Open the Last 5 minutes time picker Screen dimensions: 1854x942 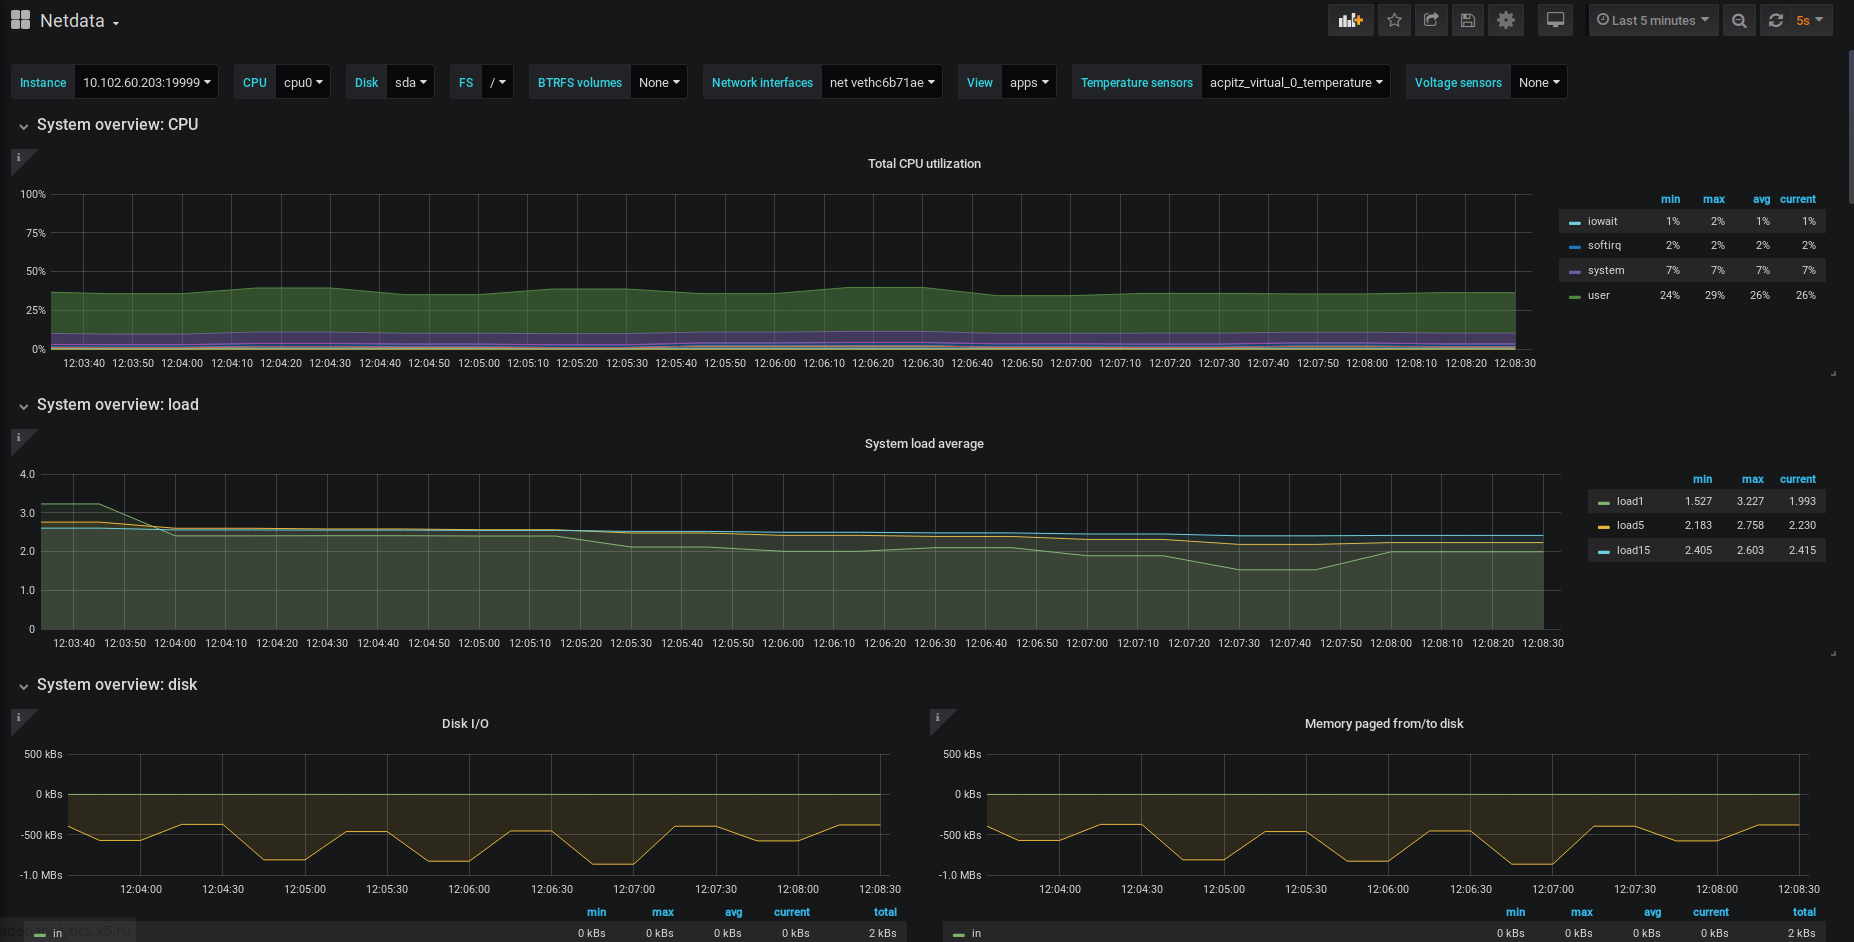click(1653, 20)
